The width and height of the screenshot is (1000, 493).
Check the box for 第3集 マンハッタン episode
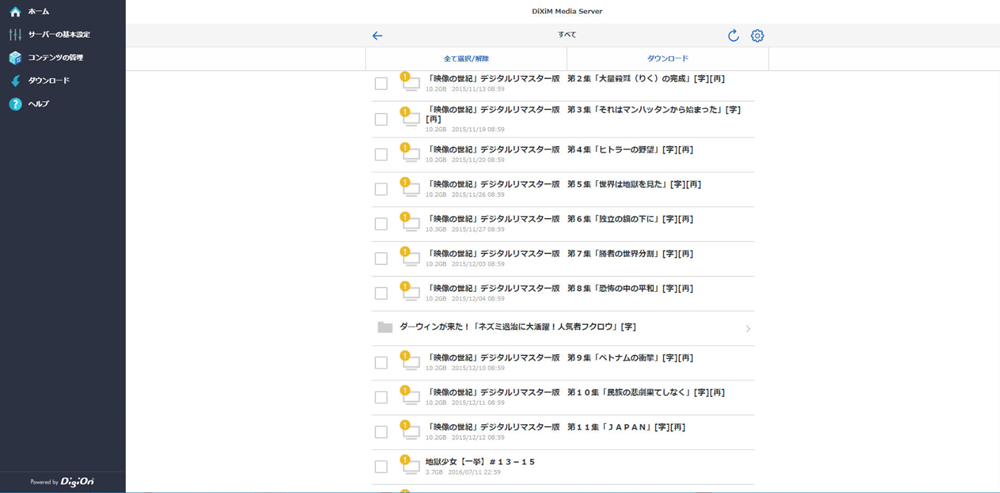click(x=381, y=119)
